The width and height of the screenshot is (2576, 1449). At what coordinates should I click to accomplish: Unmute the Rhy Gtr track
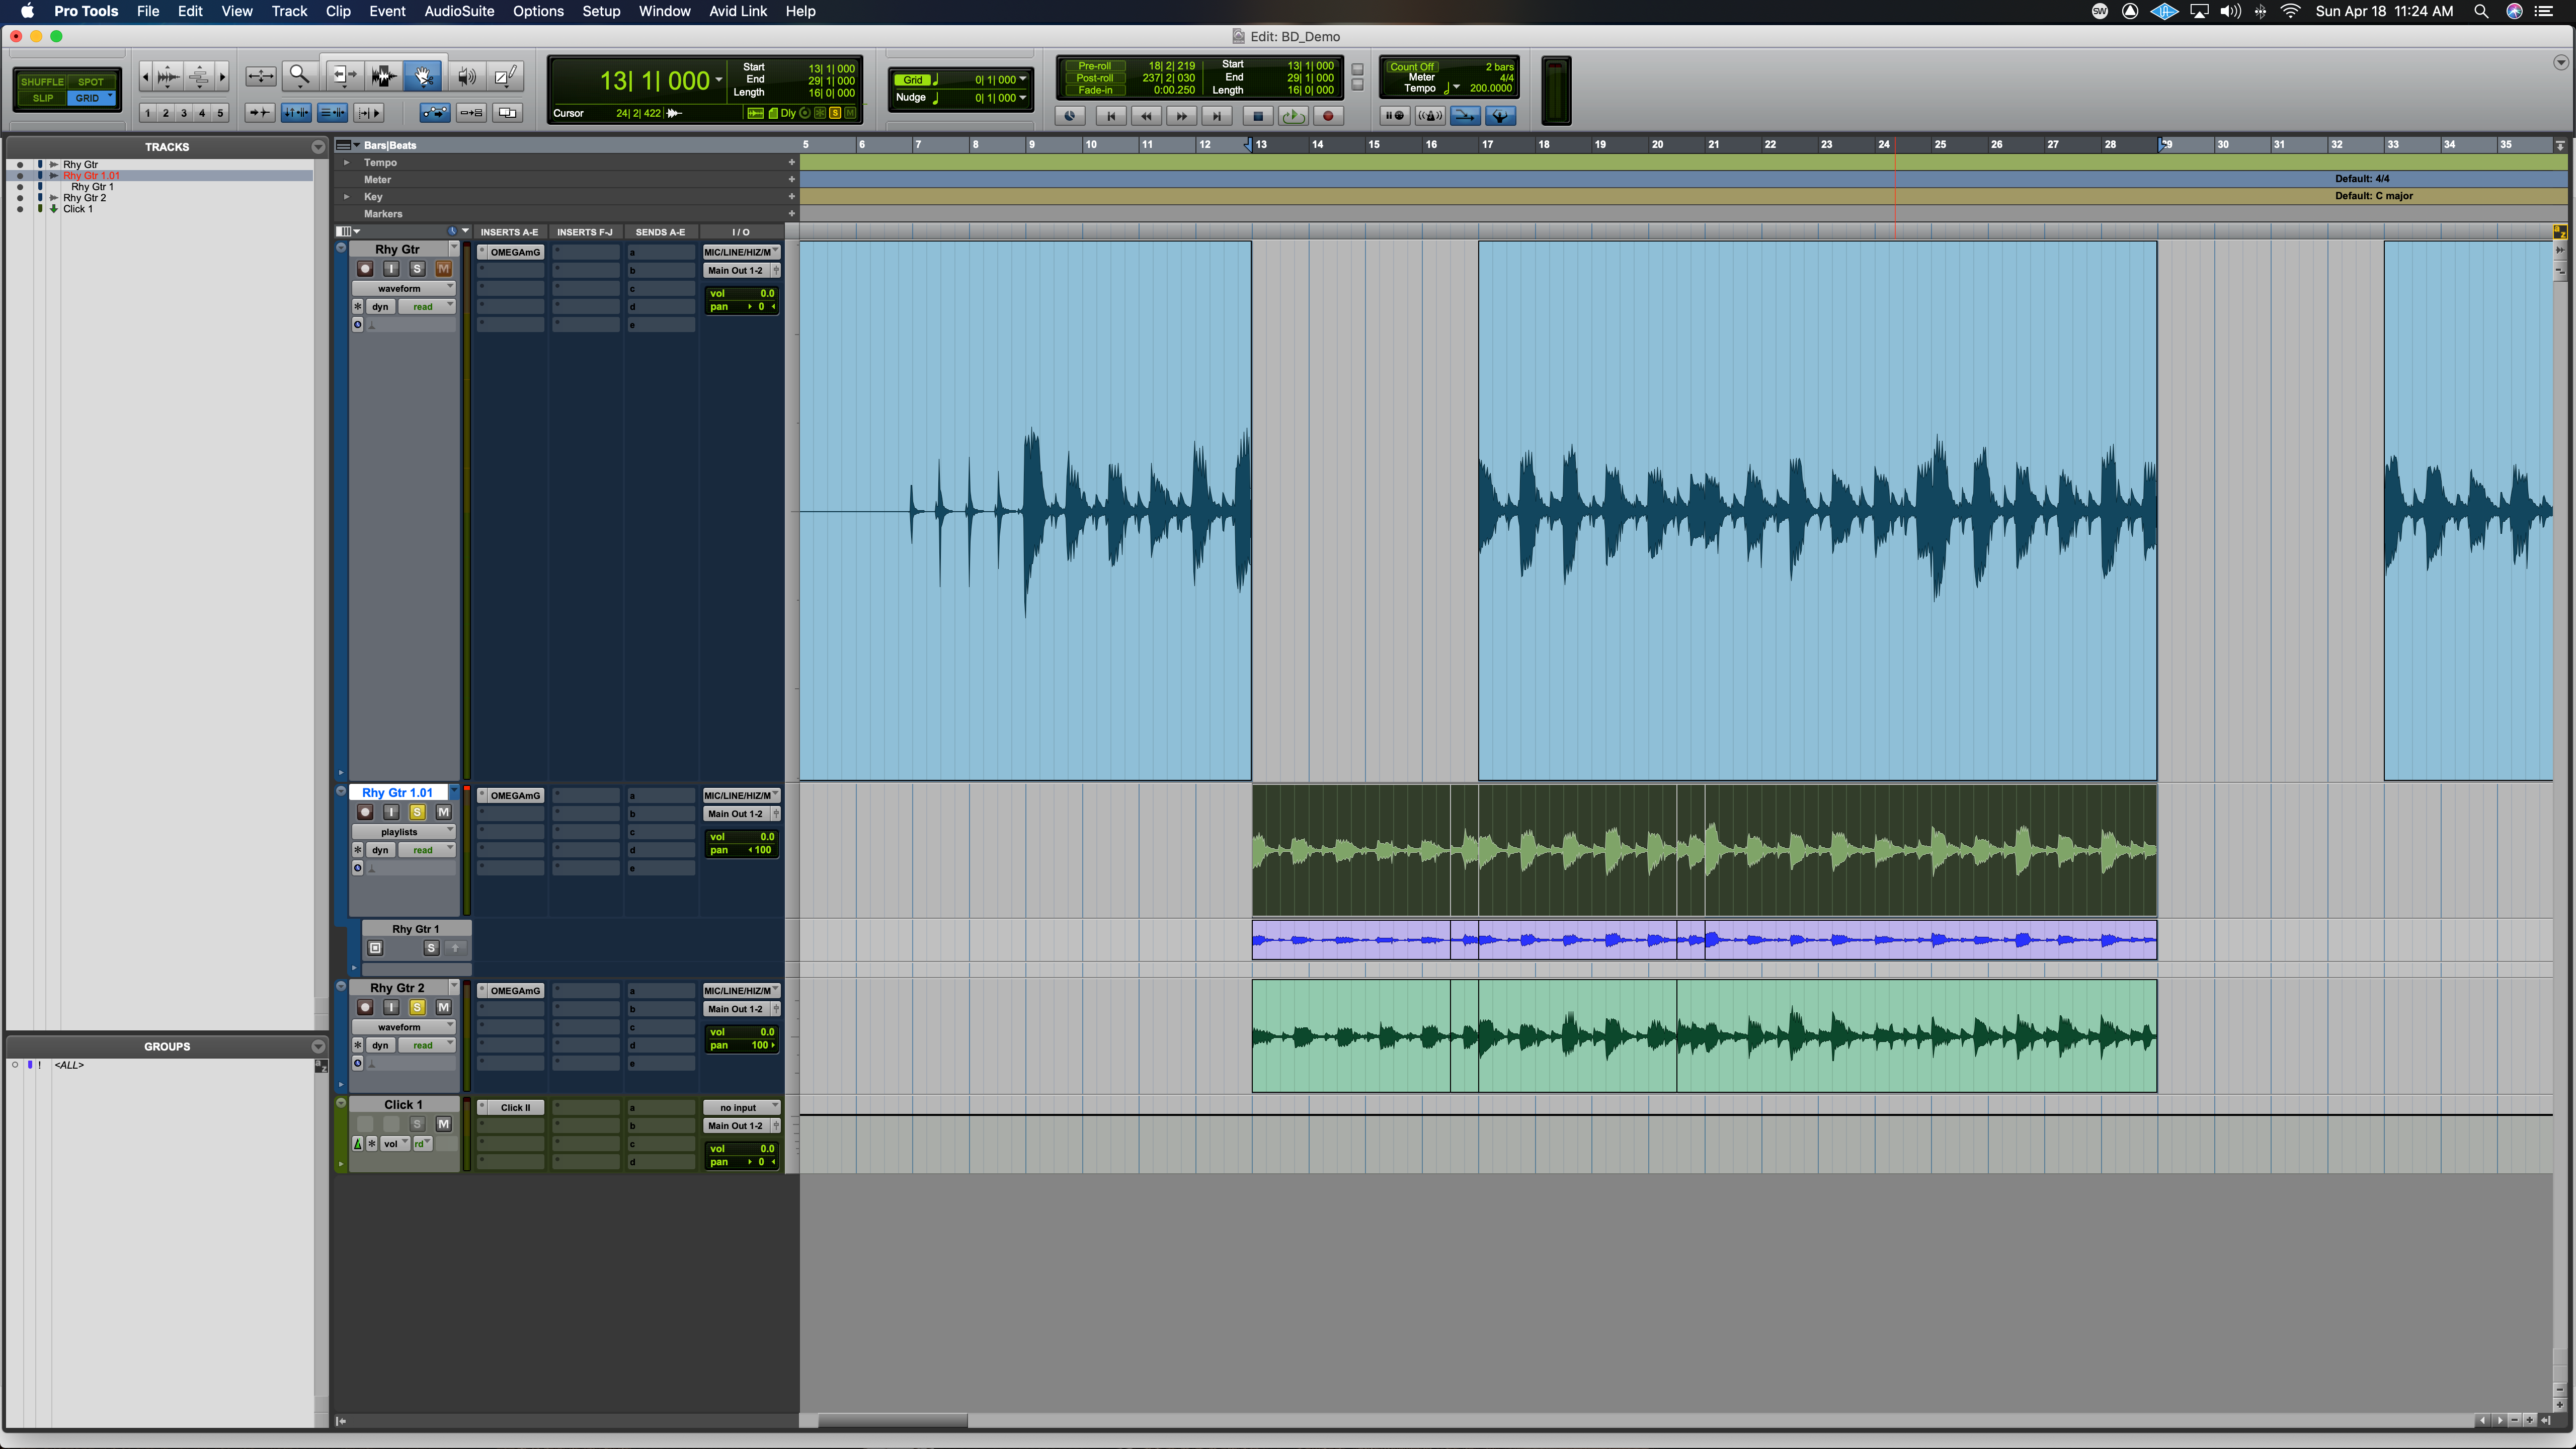[x=443, y=269]
